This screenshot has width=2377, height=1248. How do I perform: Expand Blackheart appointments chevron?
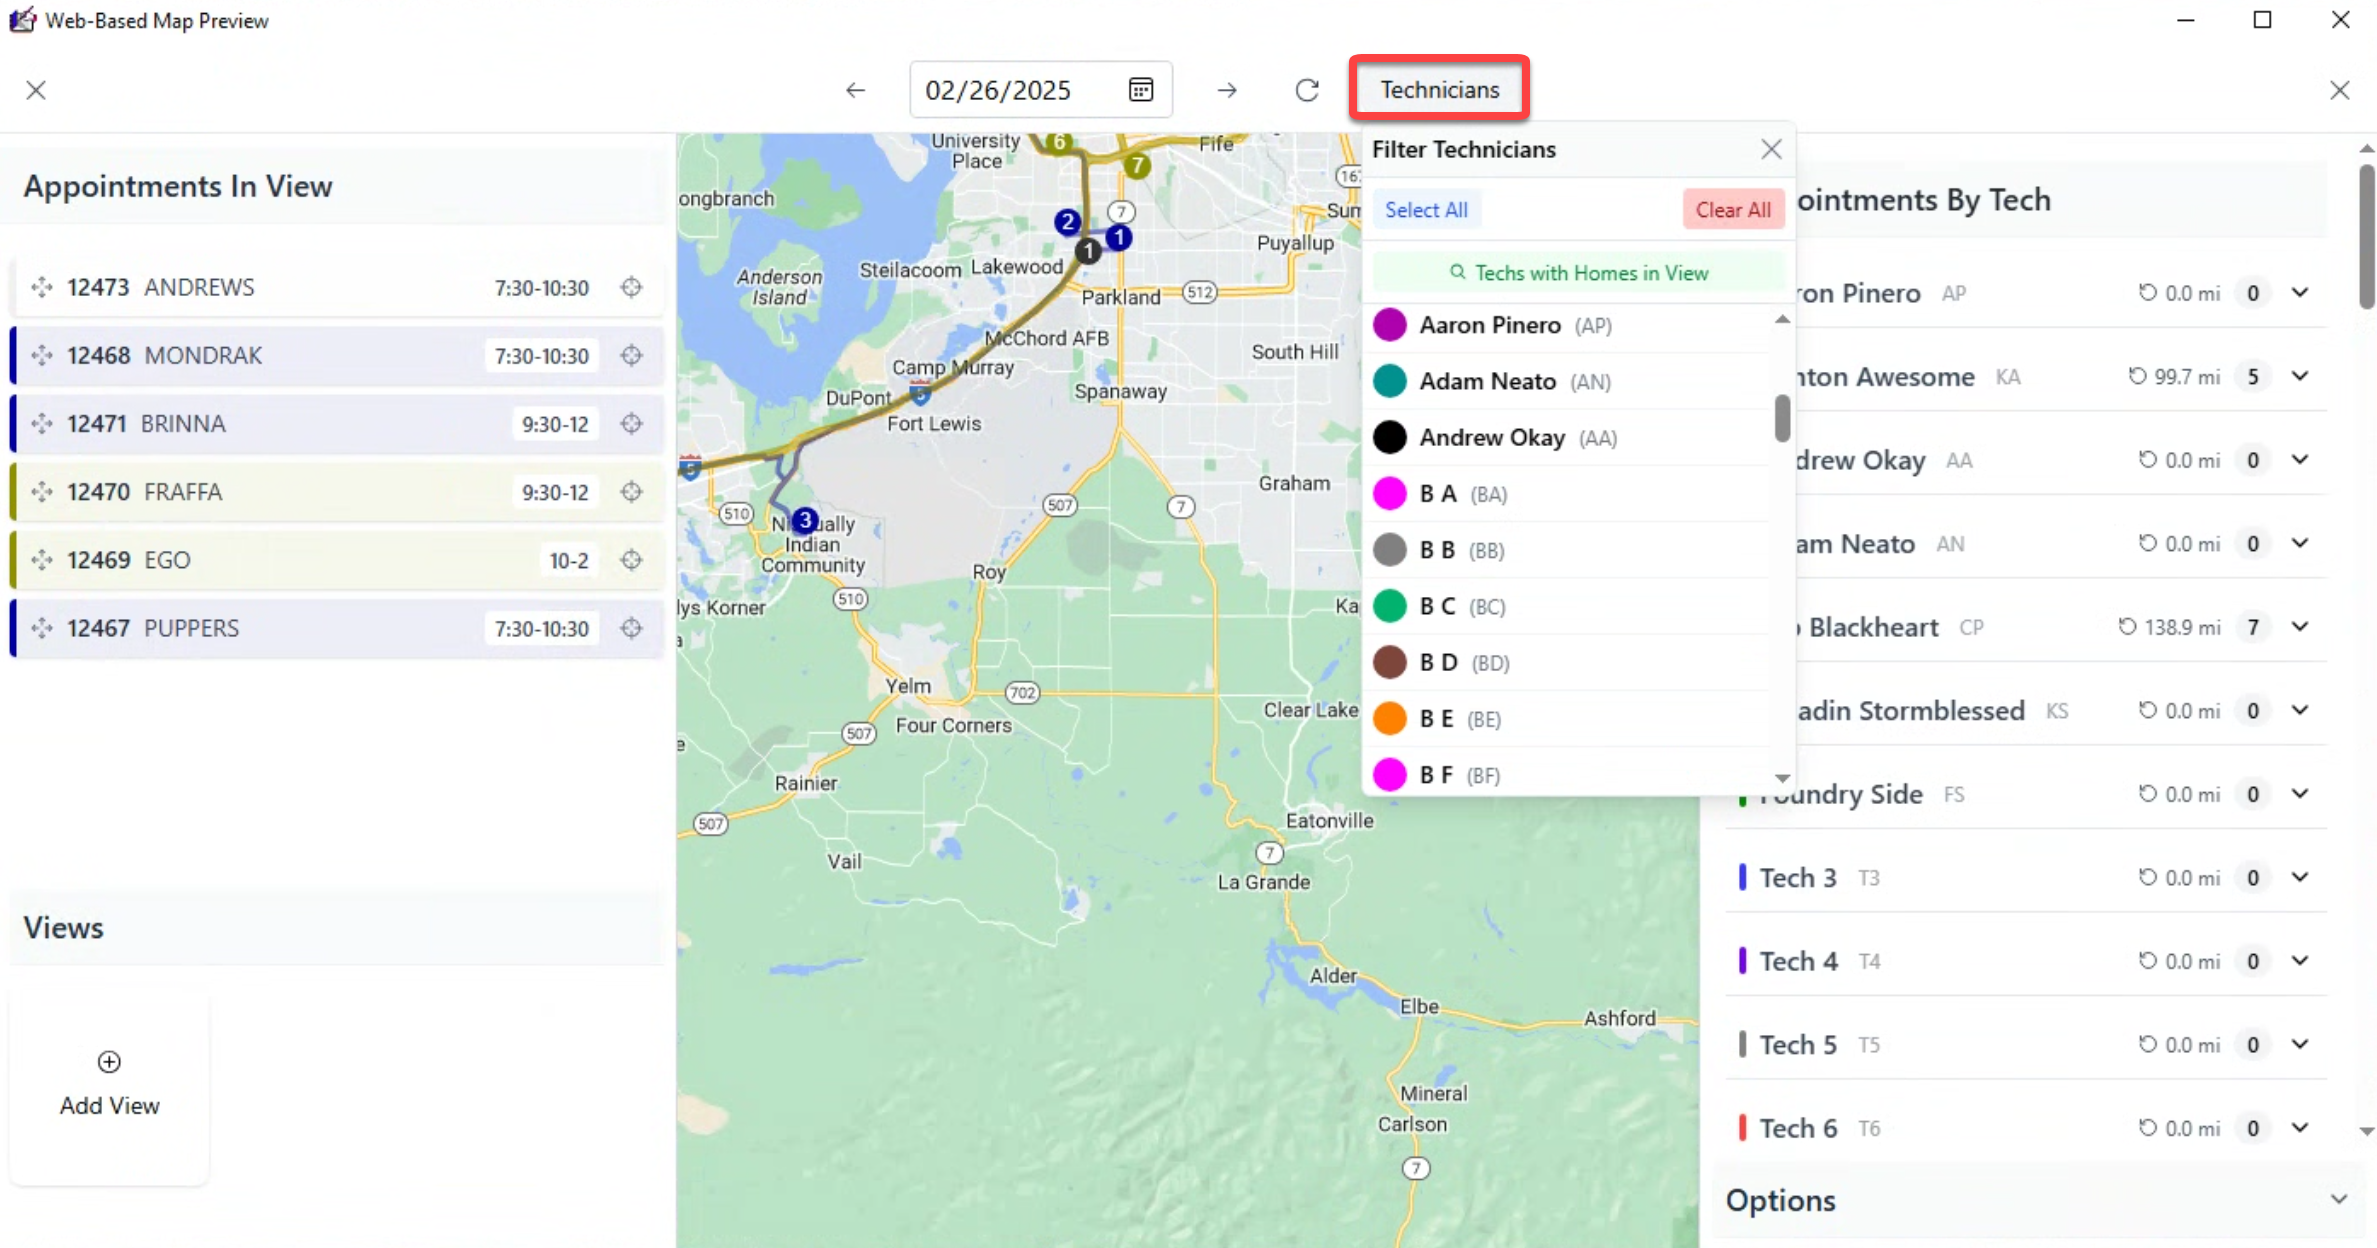(2300, 627)
